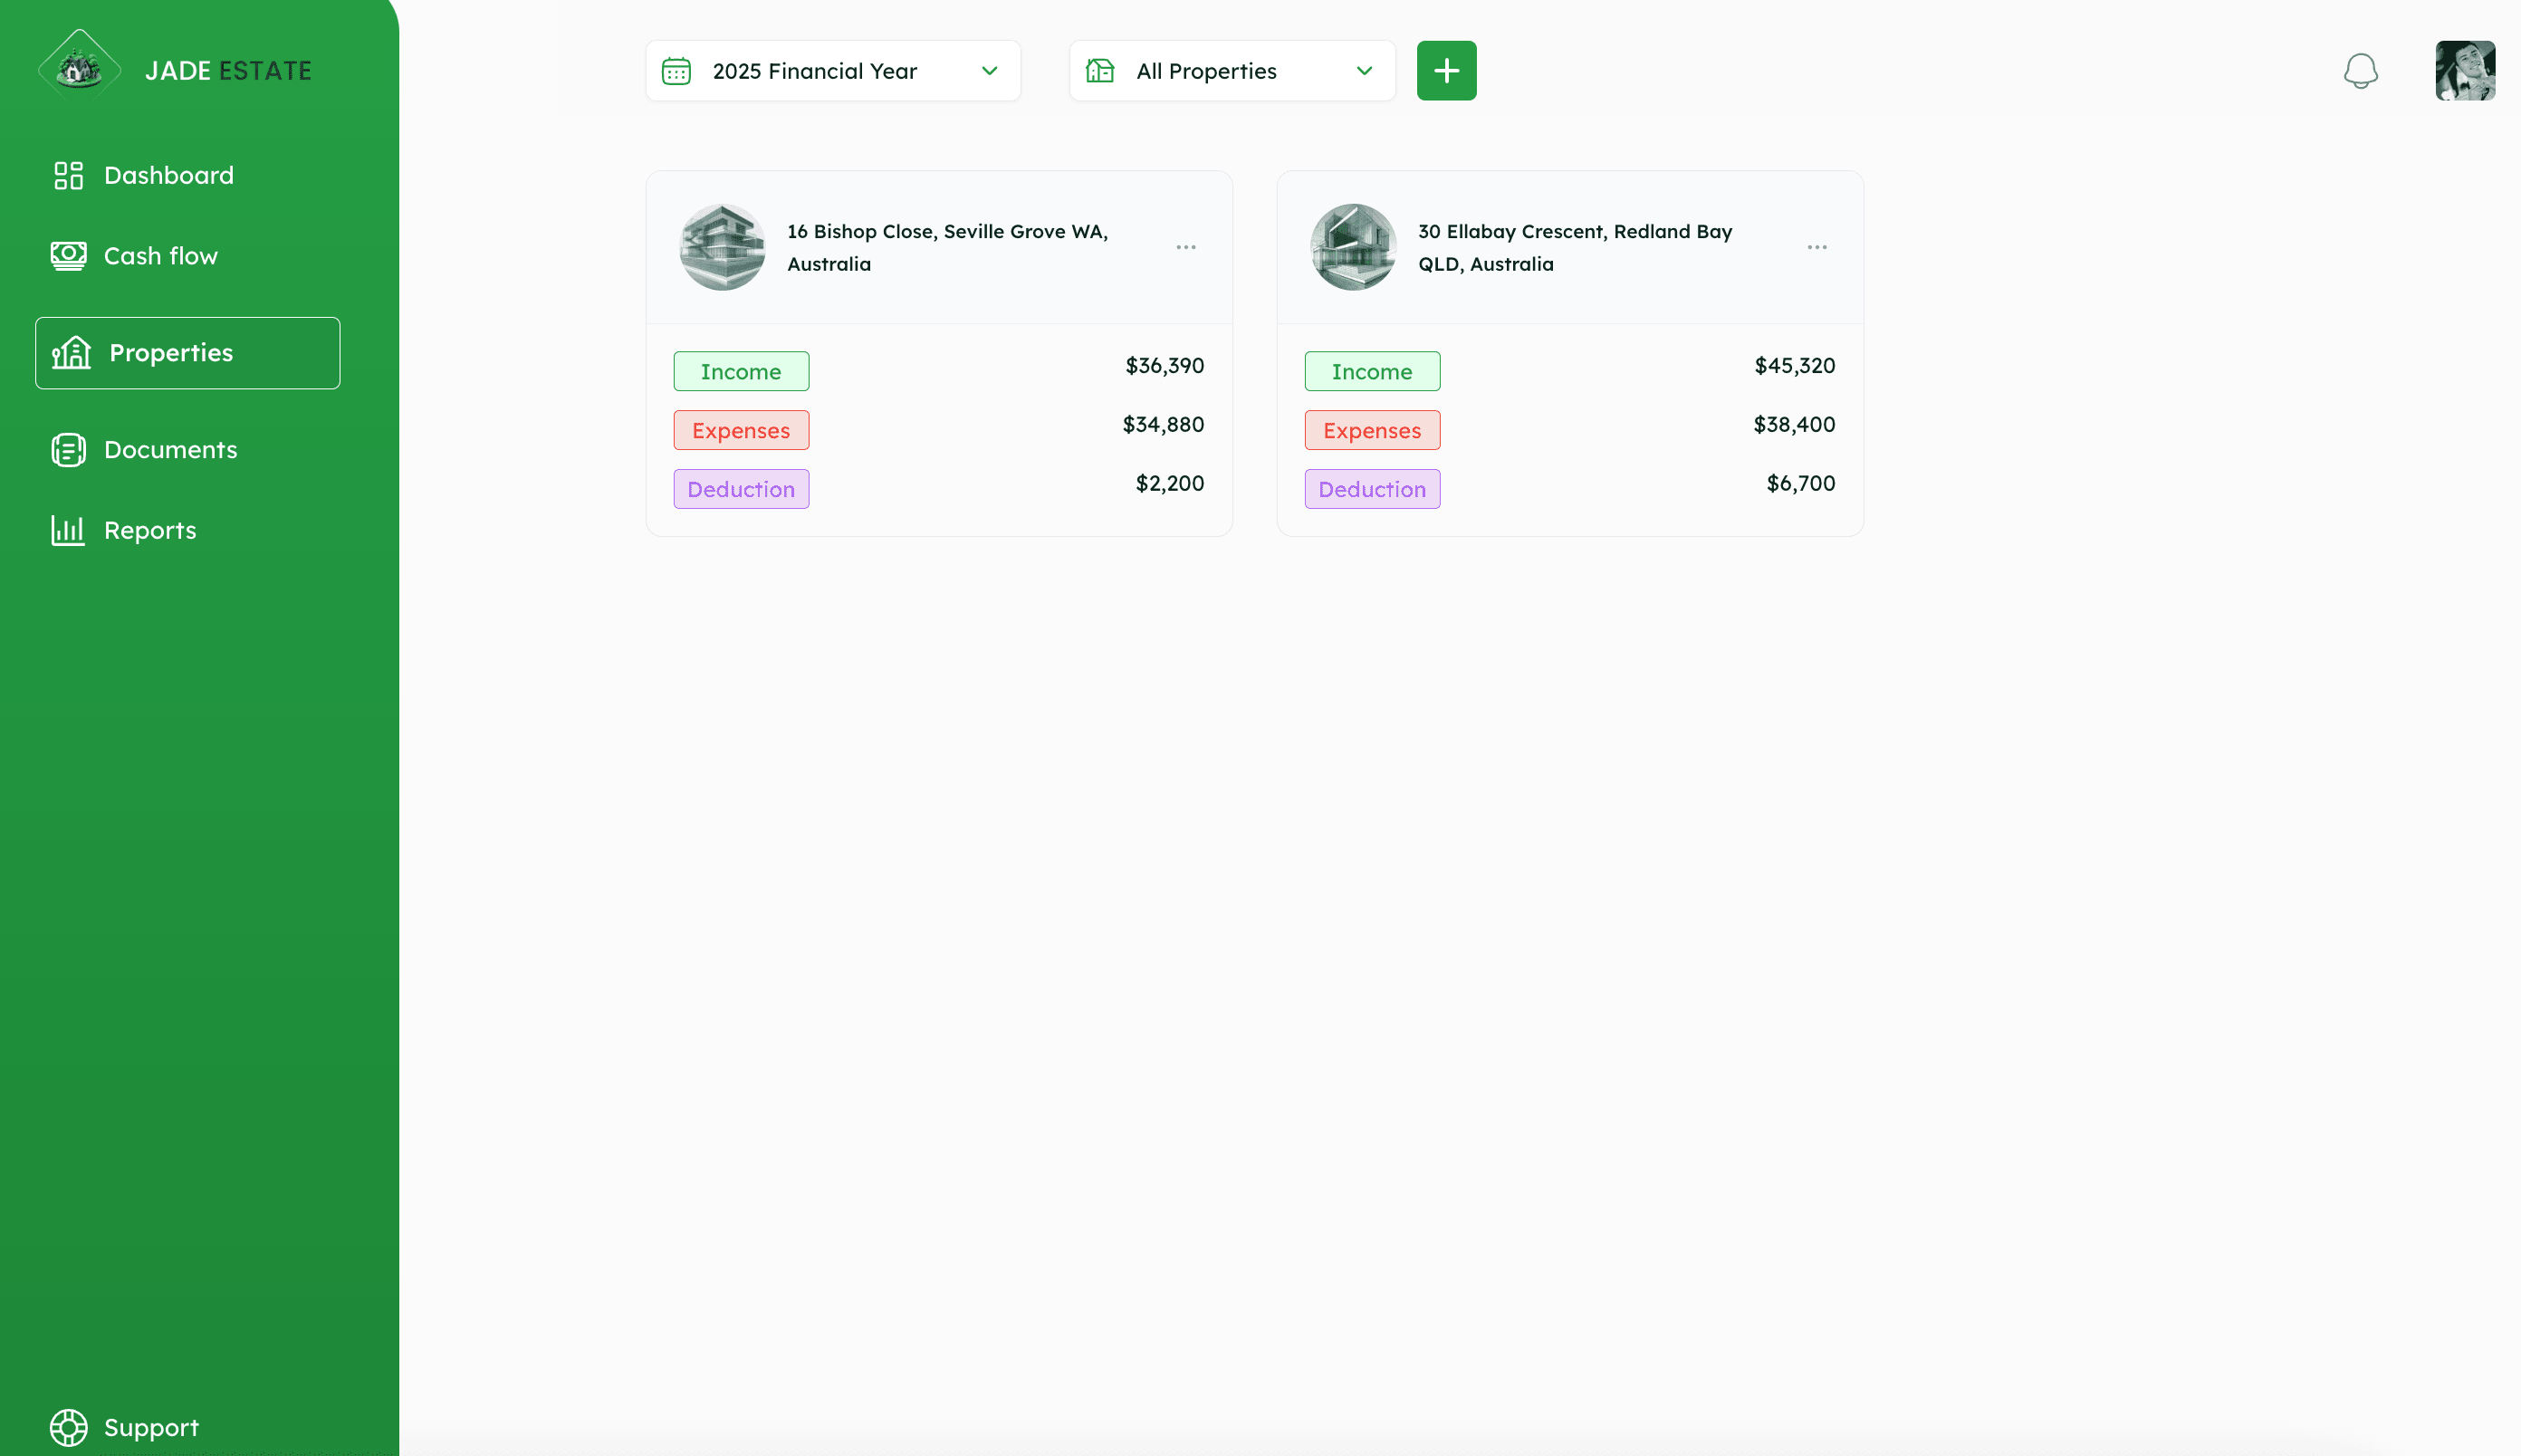Click Deduction tag on Bishop Close card
Image resolution: width=2521 pixels, height=1456 pixels.
click(x=740, y=489)
